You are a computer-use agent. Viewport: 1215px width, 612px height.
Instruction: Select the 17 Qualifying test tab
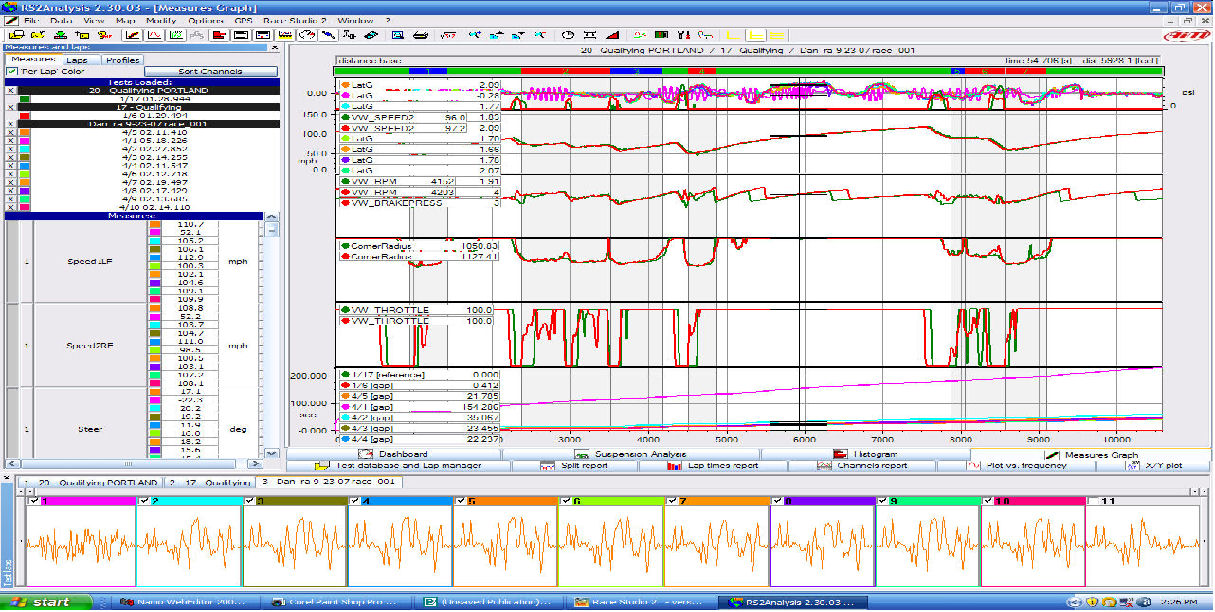click(209, 482)
